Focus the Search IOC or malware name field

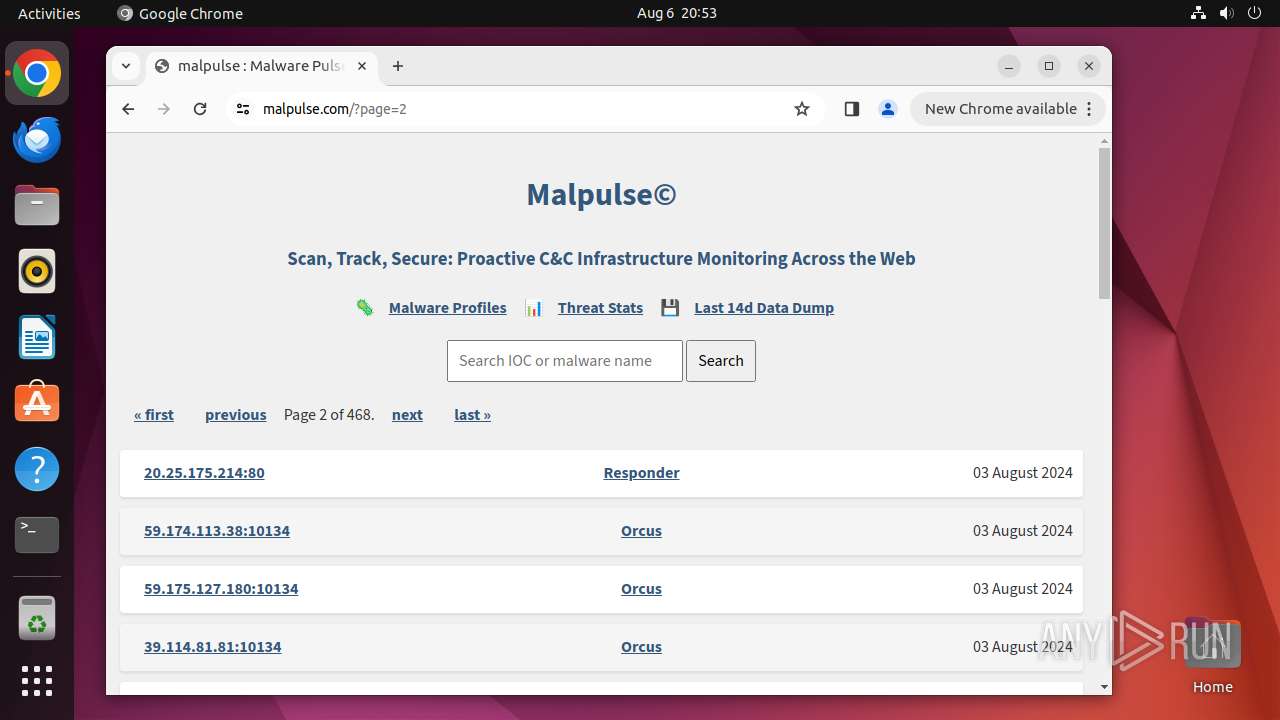click(x=565, y=361)
